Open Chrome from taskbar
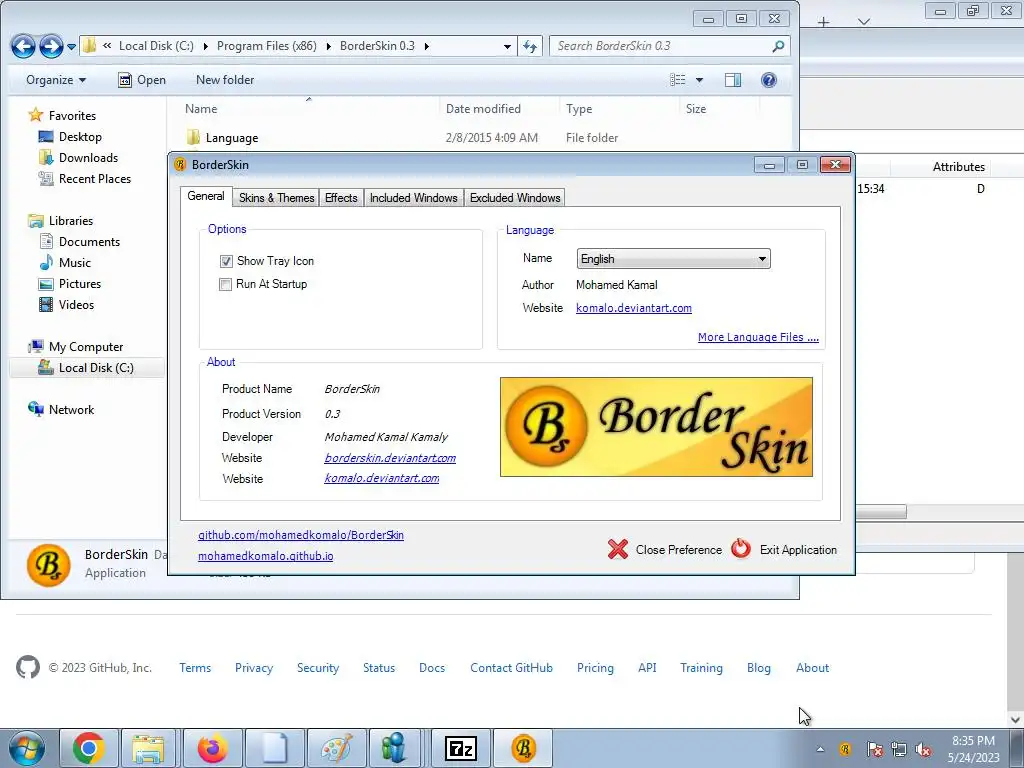The width and height of the screenshot is (1024, 768). tap(89, 748)
